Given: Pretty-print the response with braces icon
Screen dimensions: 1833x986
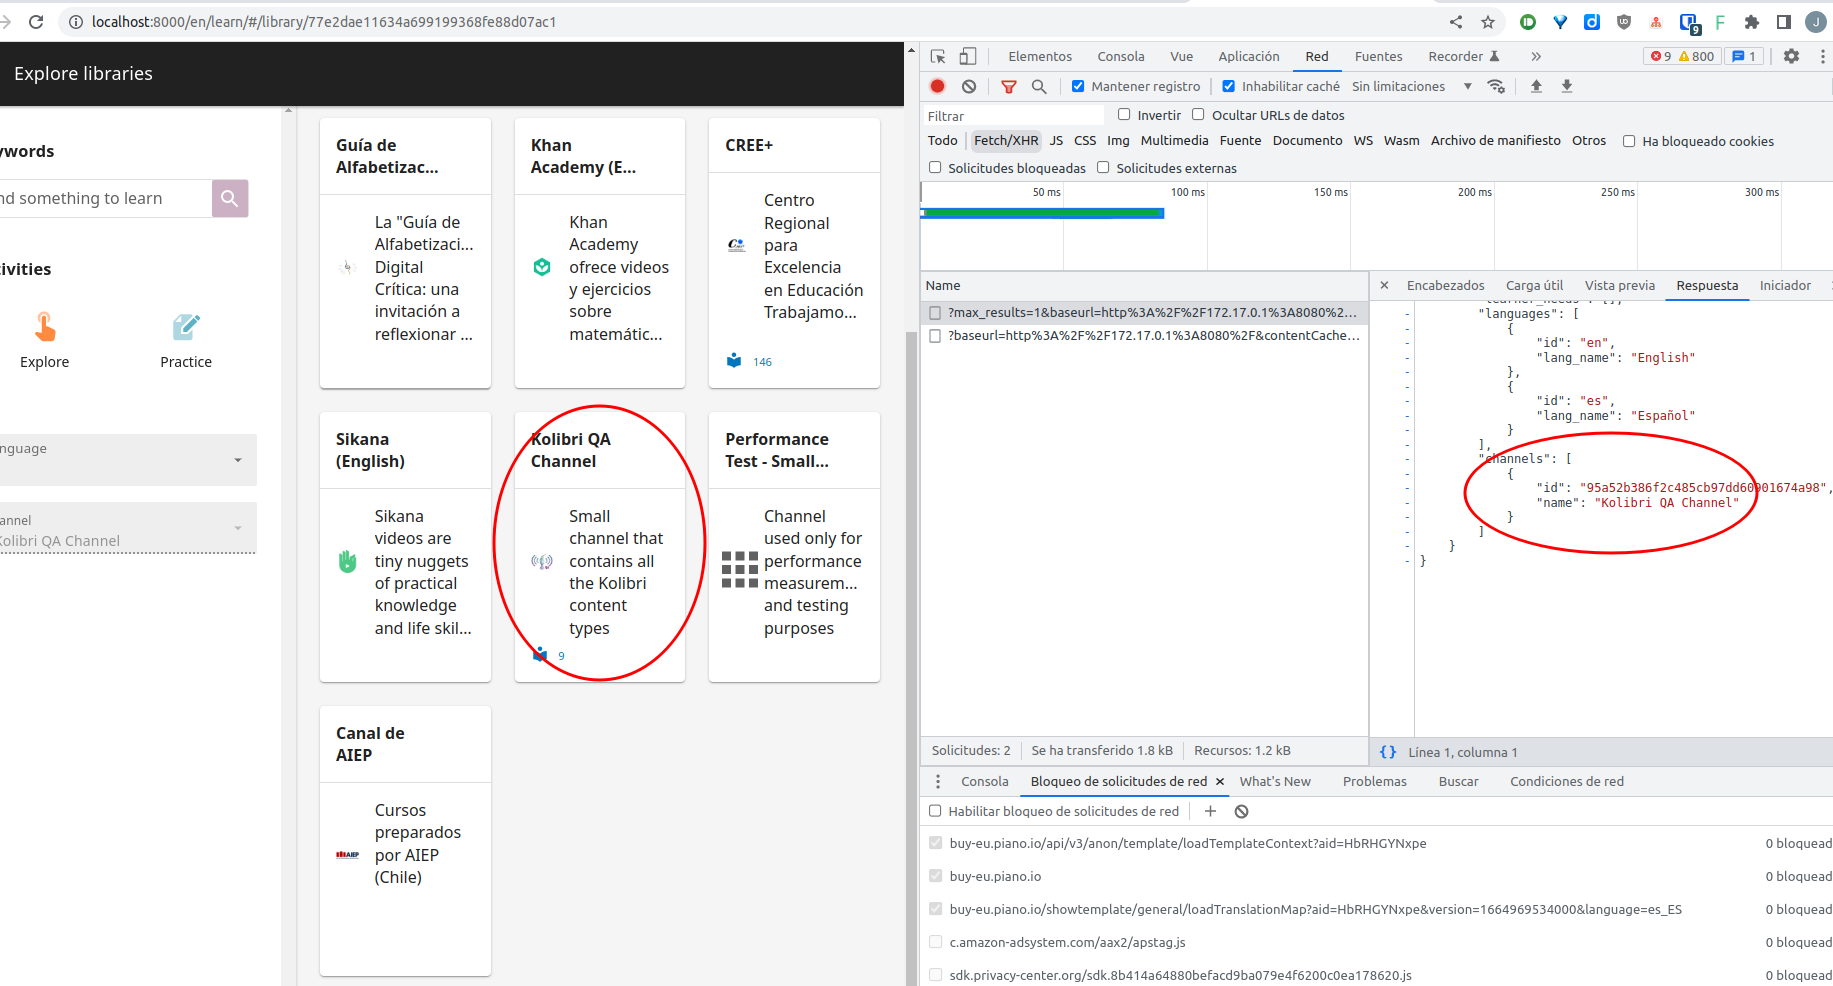Looking at the screenshot, I should click(x=1388, y=752).
